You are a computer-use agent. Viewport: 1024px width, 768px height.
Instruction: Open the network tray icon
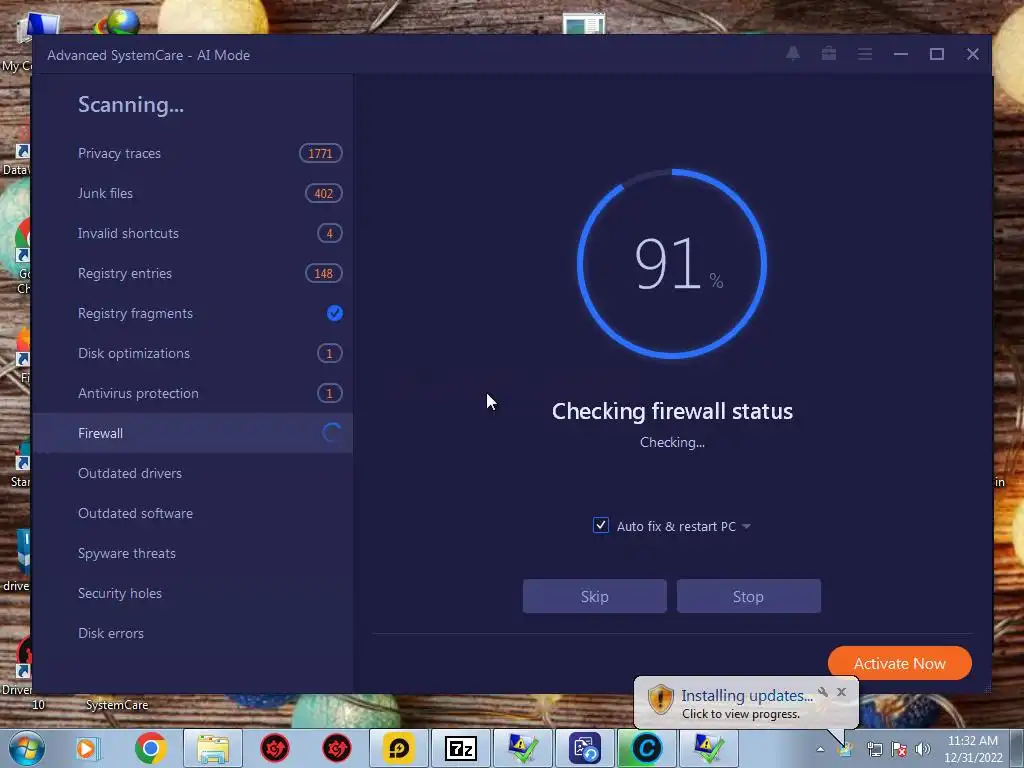tap(874, 749)
